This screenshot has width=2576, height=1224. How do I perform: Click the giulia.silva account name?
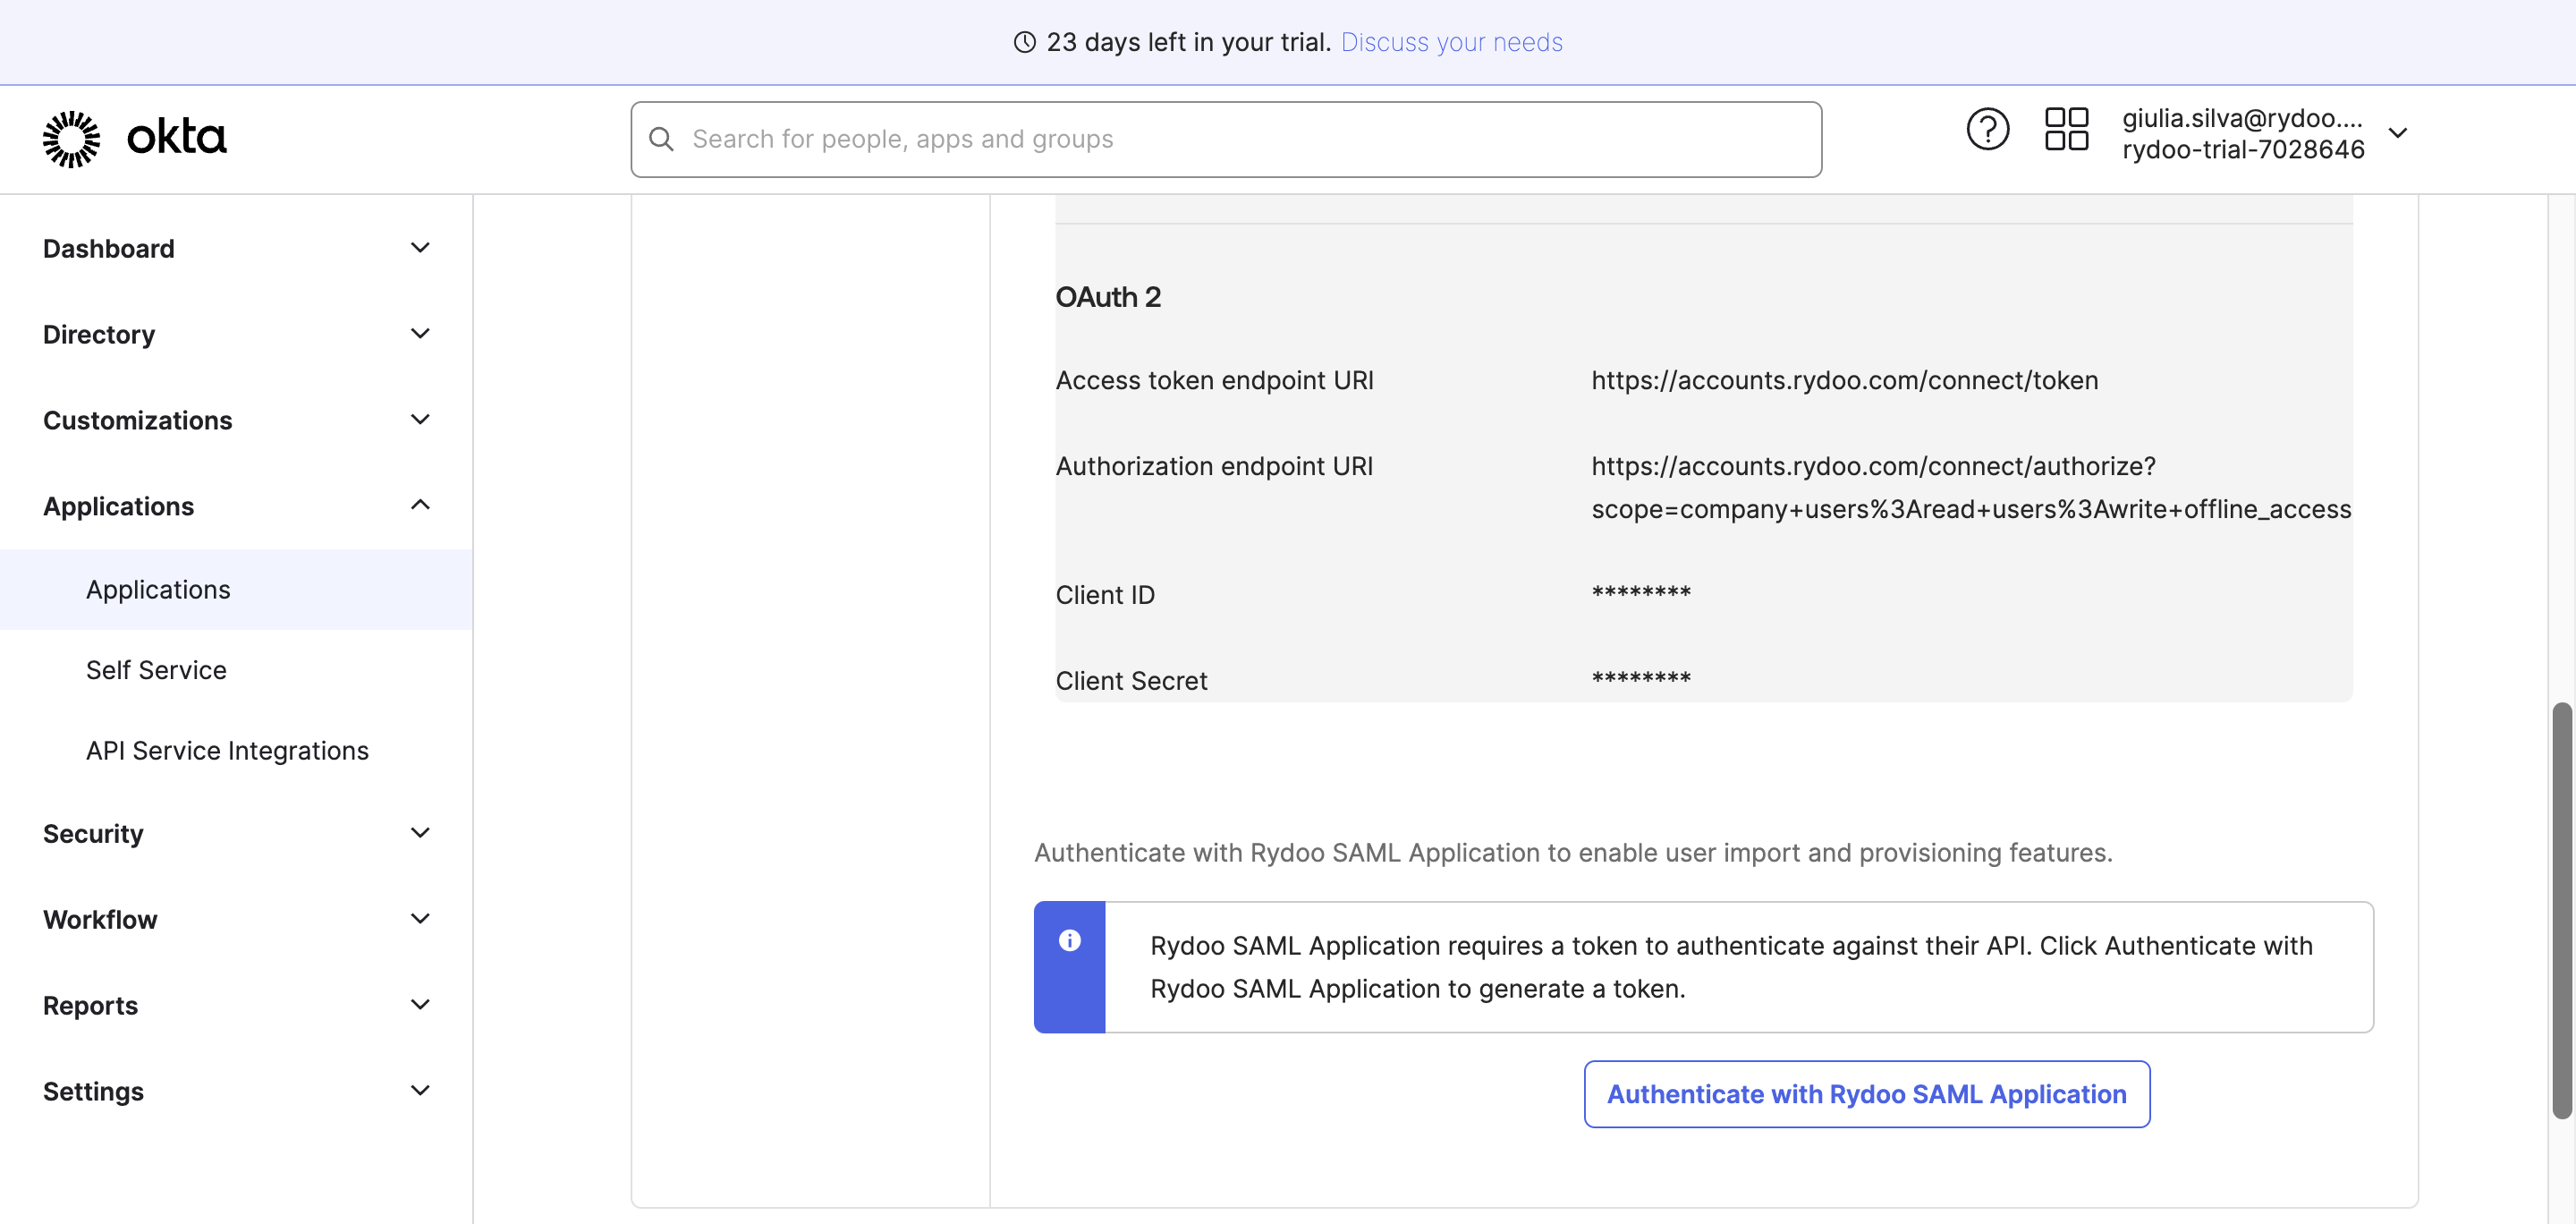click(2242, 118)
